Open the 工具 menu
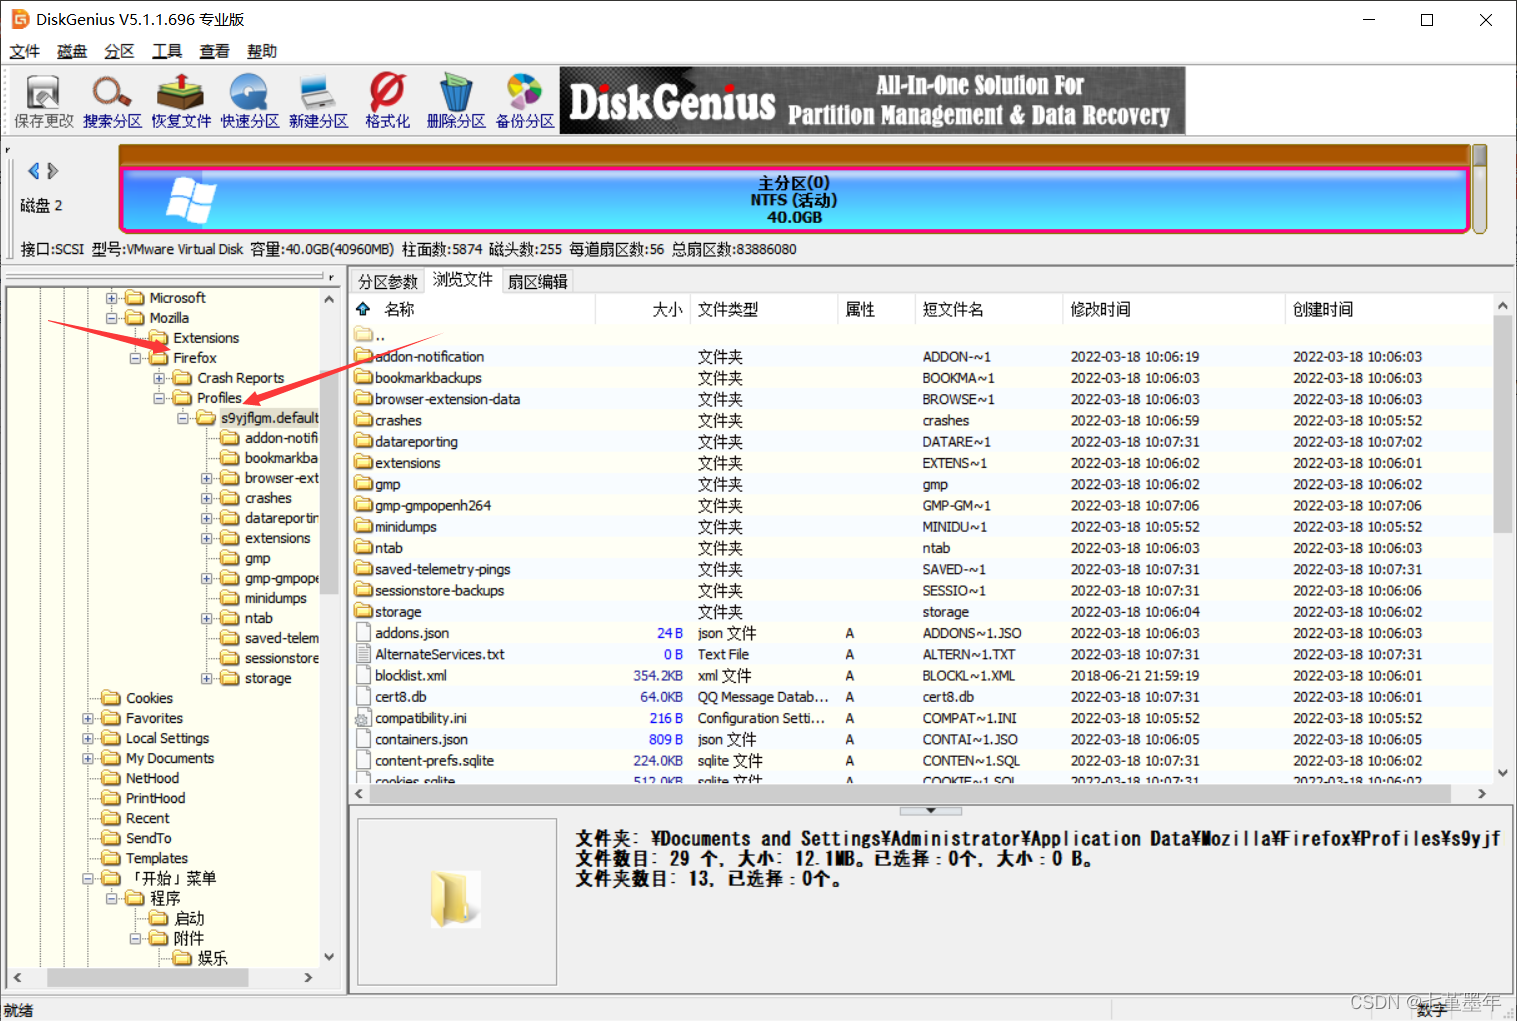 coord(167,51)
